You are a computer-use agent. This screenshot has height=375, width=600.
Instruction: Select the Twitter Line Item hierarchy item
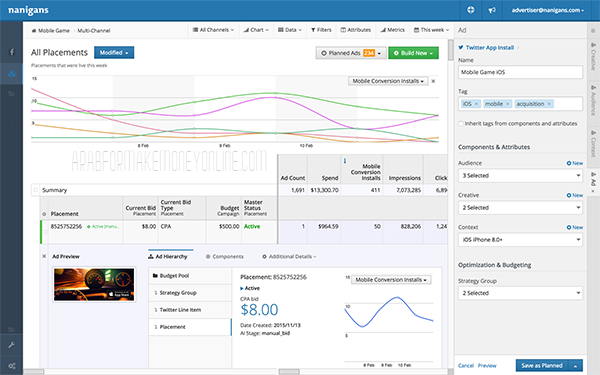(x=190, y=310)
